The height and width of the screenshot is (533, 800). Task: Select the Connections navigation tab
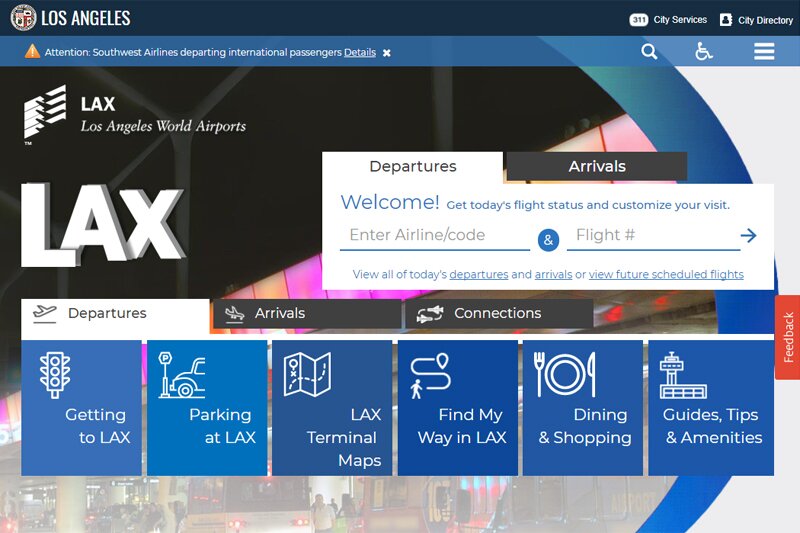pyautogui.click(x=499, y=314)
